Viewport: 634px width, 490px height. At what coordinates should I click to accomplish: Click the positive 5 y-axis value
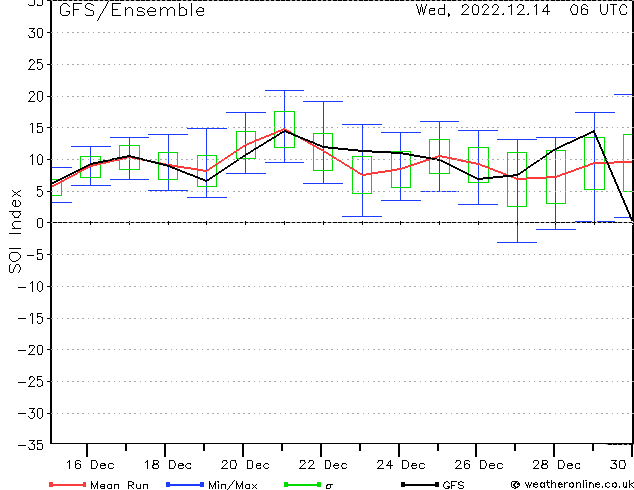click(40, 192)
